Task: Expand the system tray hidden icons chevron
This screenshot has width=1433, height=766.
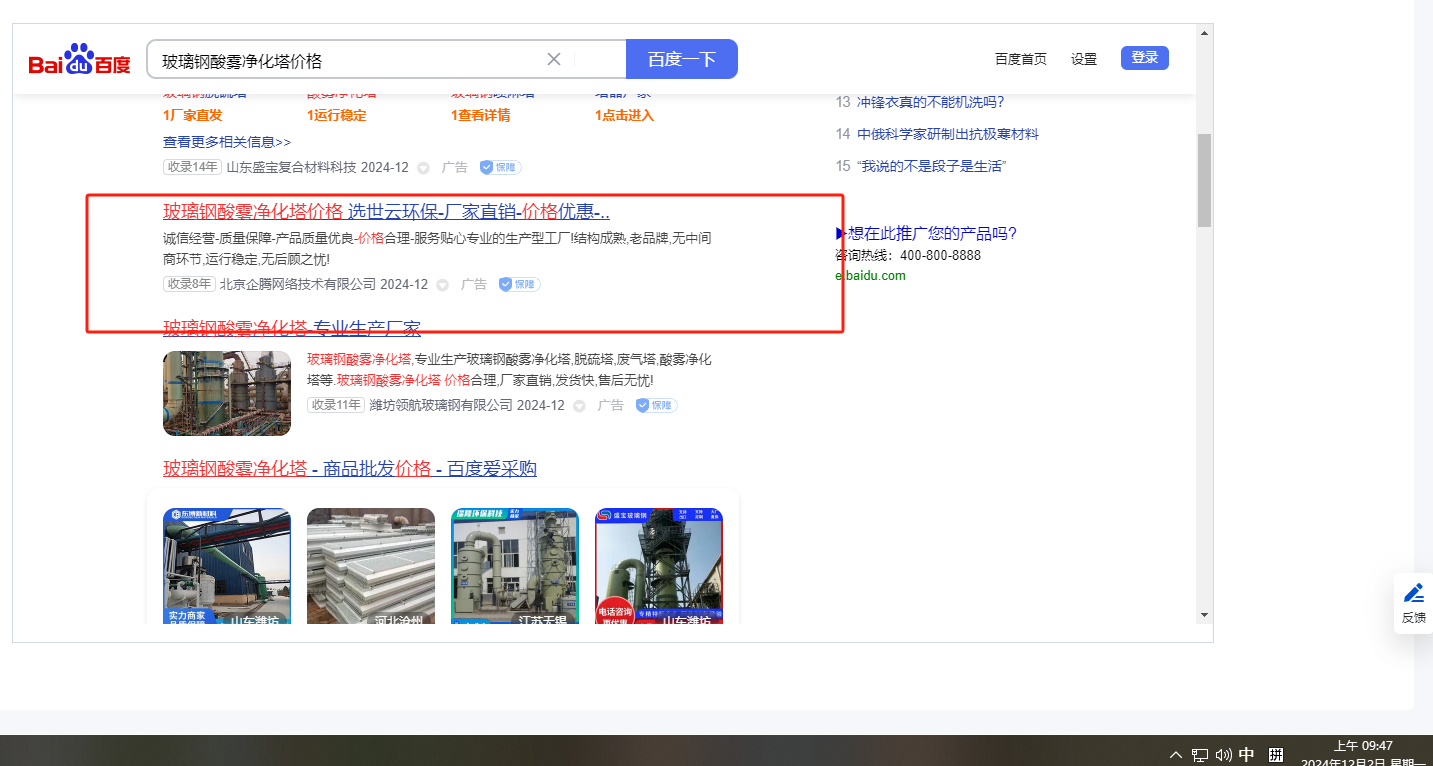Action: (1176, 755)
